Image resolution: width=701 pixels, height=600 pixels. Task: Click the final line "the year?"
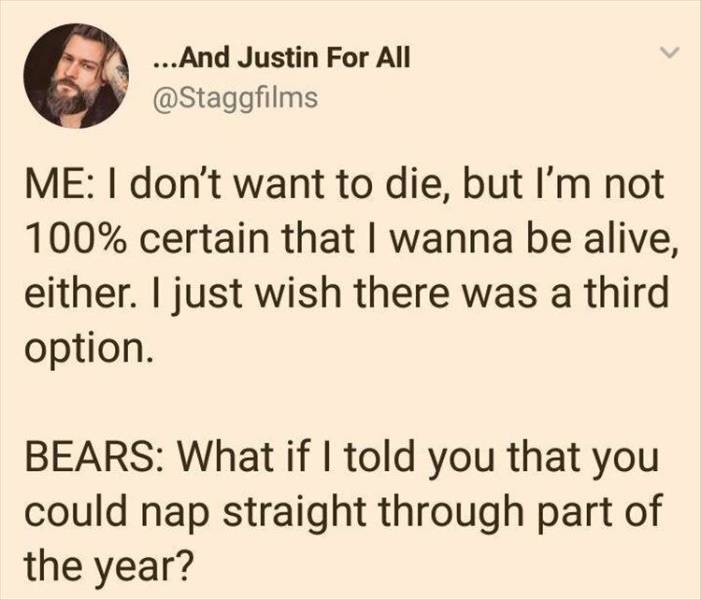click(108, 564)
